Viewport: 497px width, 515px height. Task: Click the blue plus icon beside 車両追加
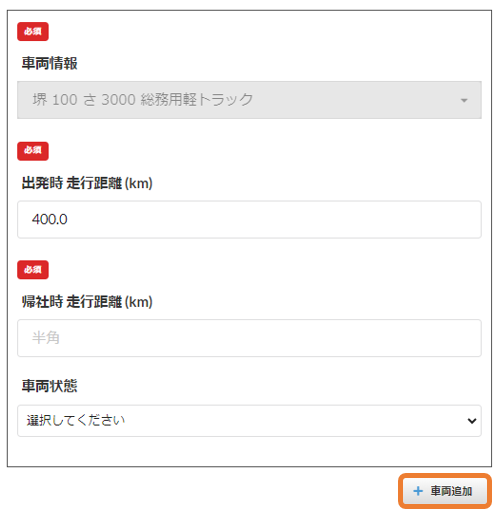[418, 491]
